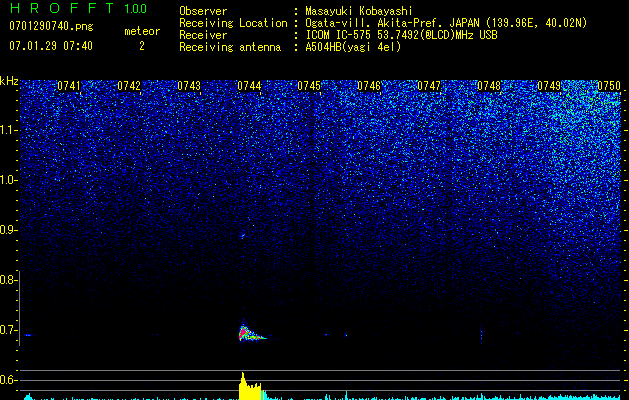Click the 0.8 kHz axis label
The image size is (629, 400).
pos(8,280)
